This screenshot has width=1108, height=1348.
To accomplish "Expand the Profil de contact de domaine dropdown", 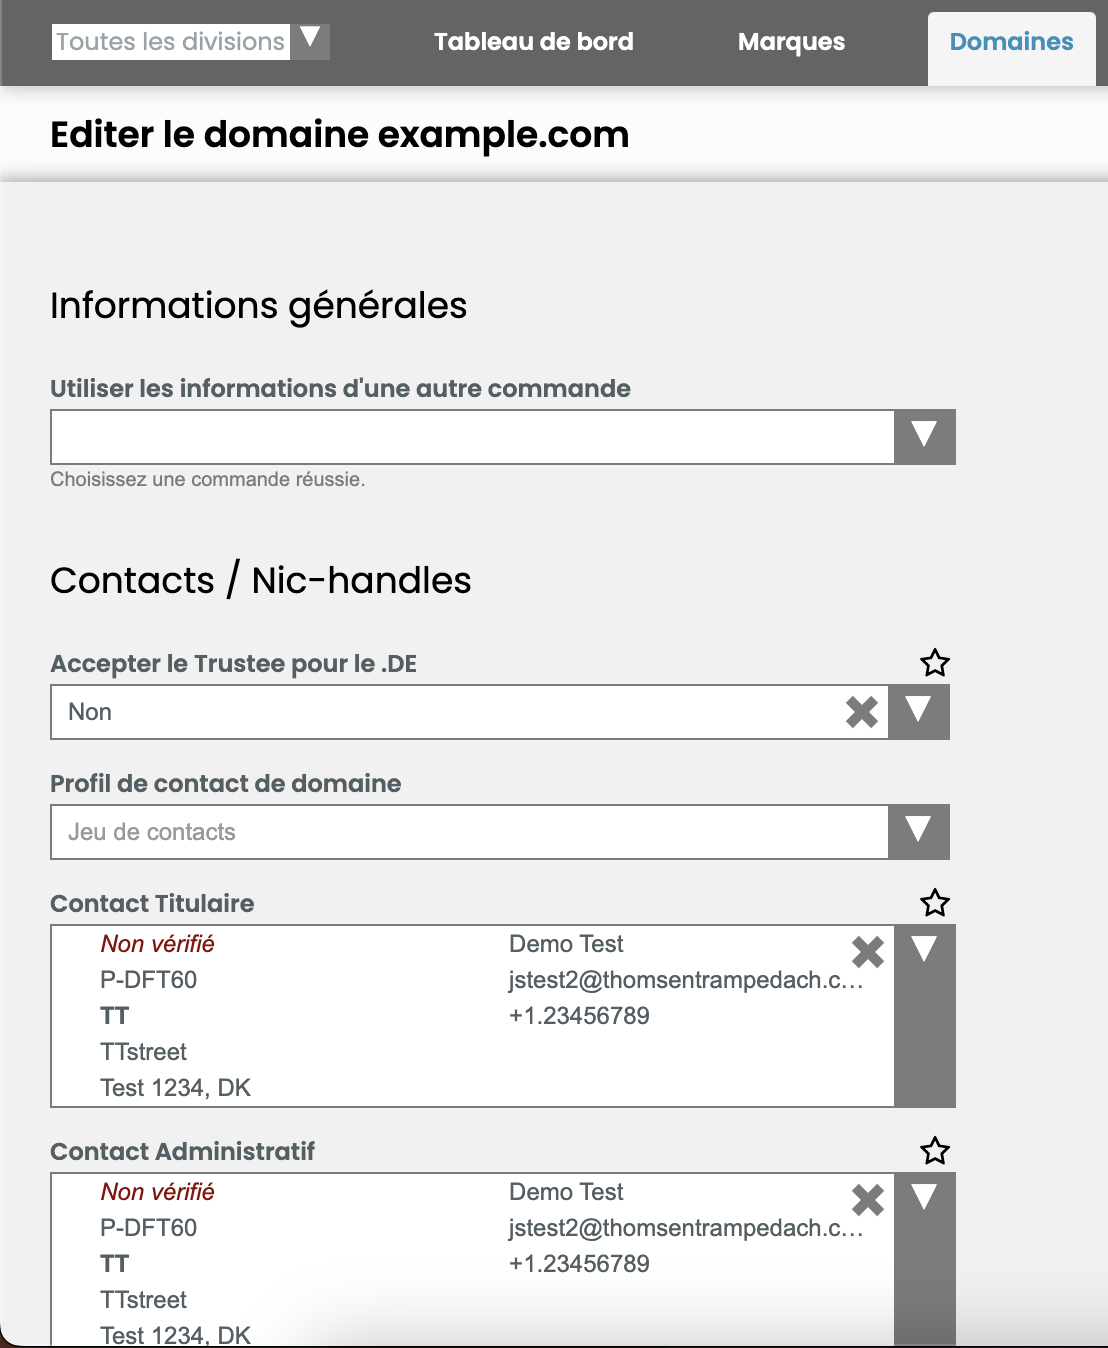I will (x=919, y=832).
